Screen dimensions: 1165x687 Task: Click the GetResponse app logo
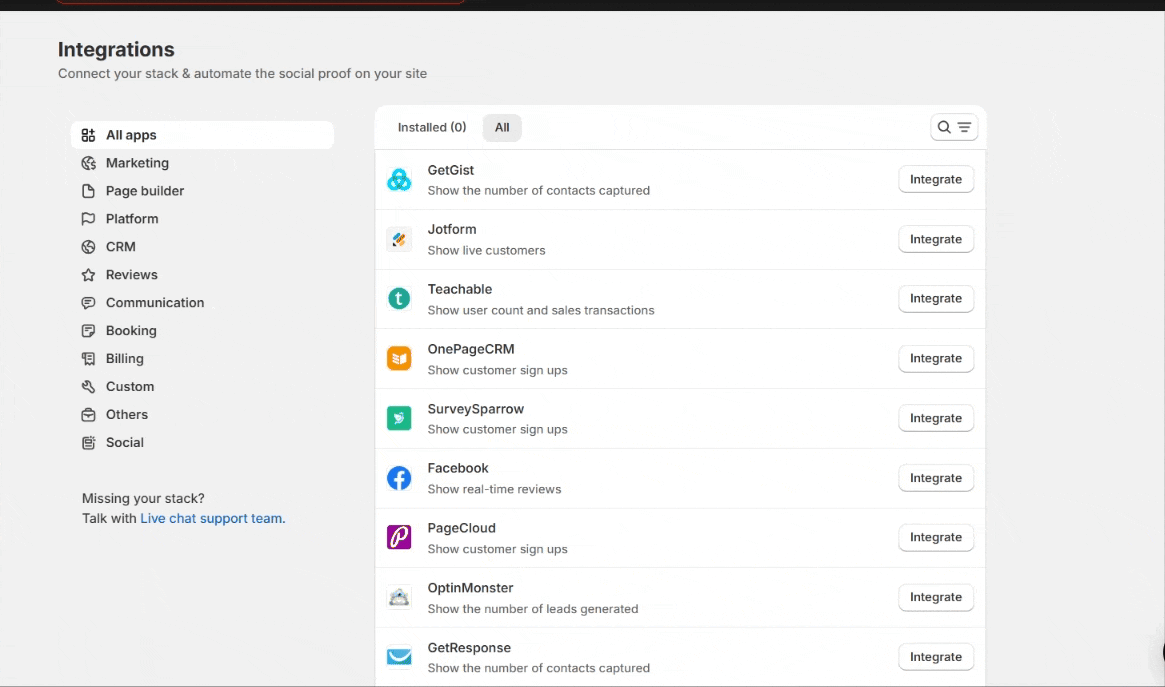pos(399,657)
